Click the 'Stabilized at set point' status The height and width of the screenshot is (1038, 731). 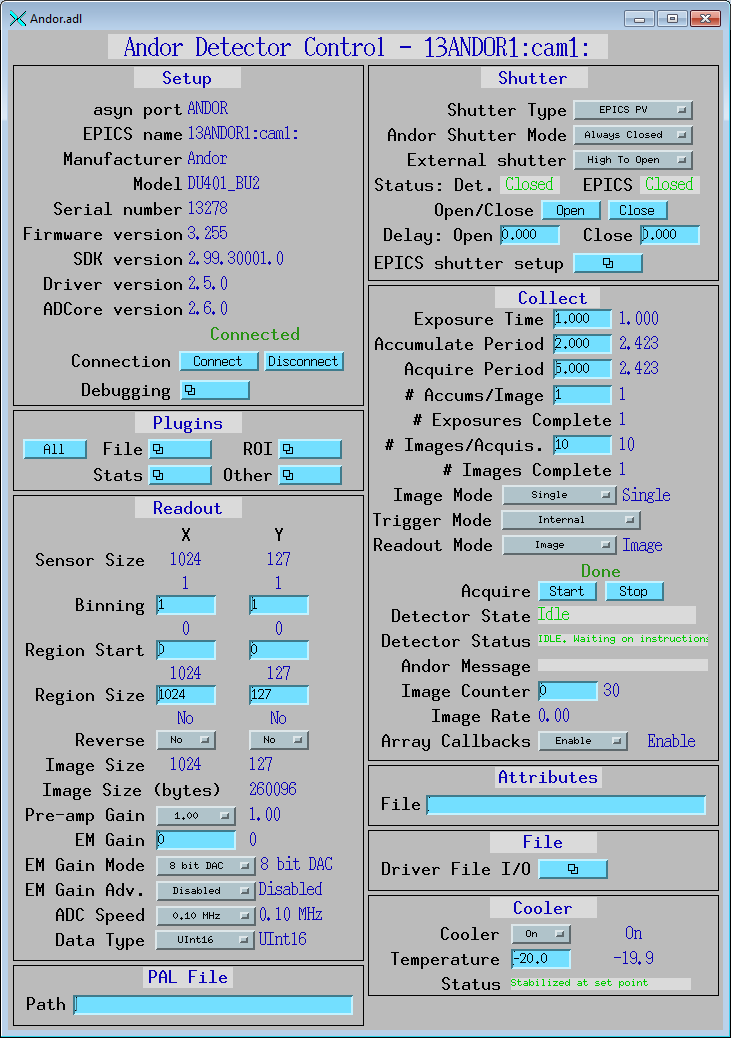pos(579,983)
